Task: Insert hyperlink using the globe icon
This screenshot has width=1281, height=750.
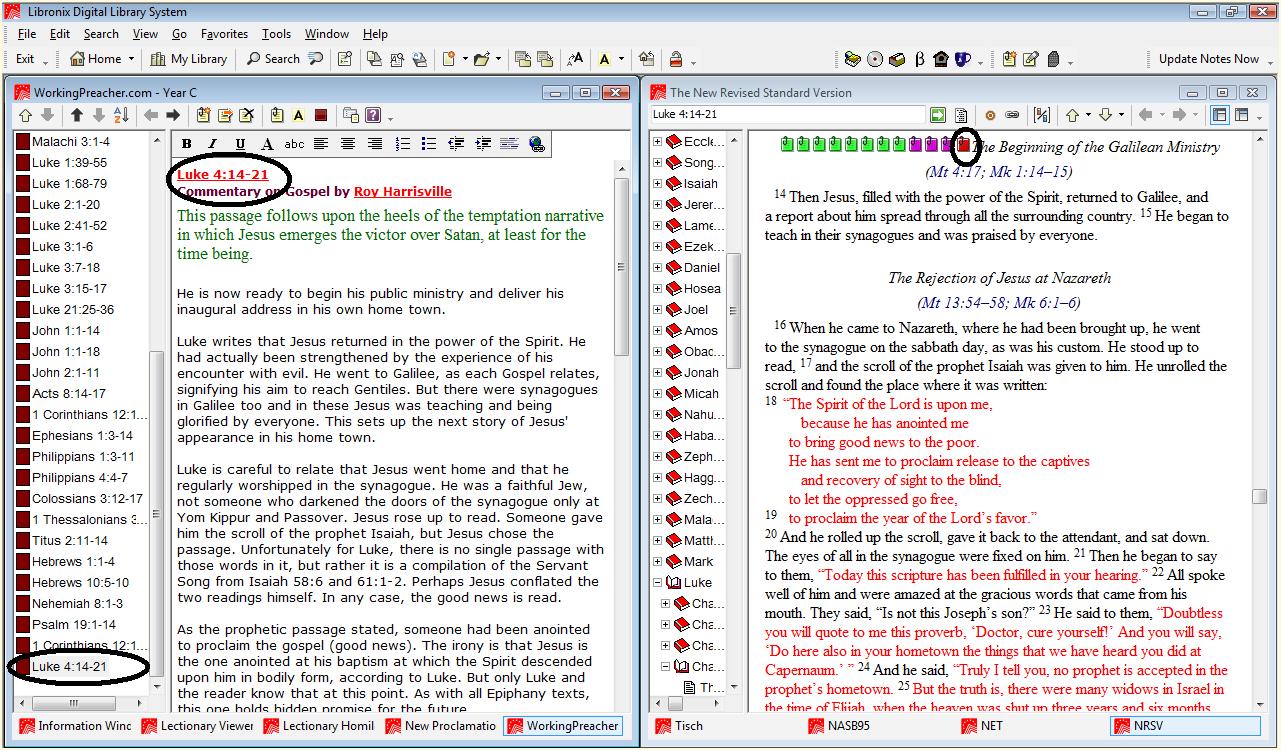Action: pyautogui.click(x=536, y=145)
